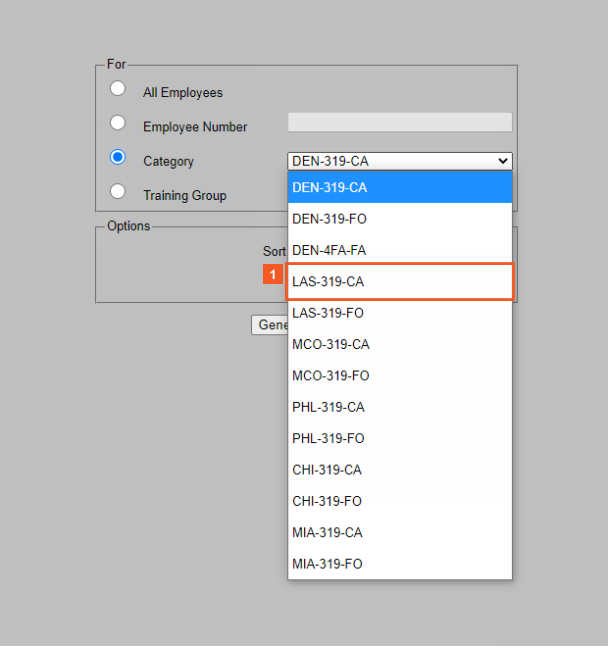
Task: Choose LAS-319-CA from the dropdown list
Action: click(x=400, y=281)
